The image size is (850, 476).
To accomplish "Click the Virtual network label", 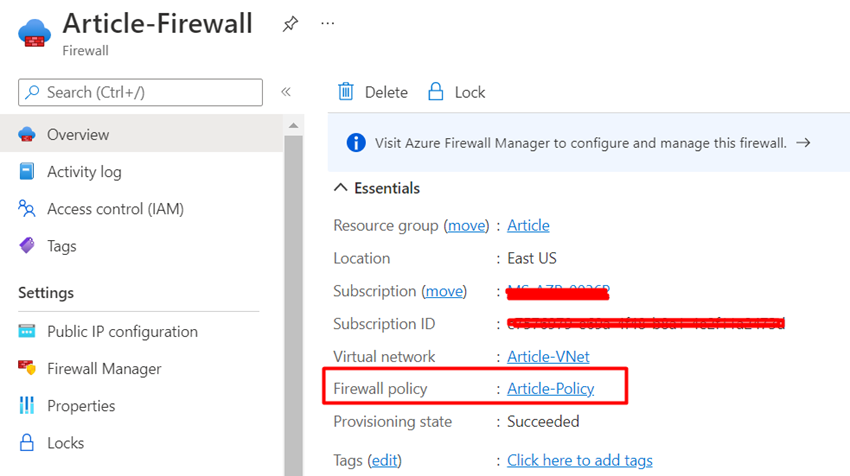I will (x=384, y=357).
